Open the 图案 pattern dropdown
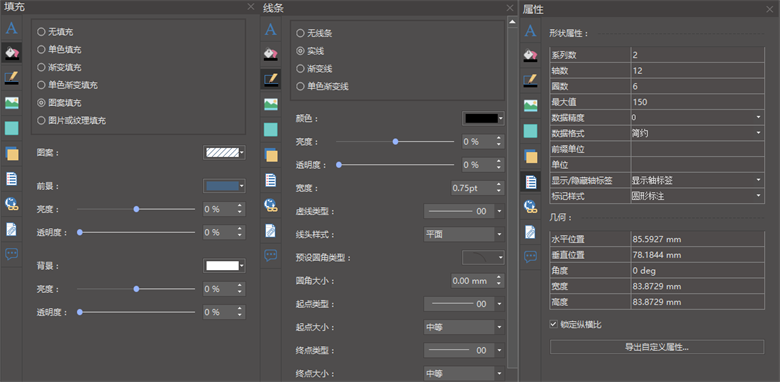 (x=224, y=153)
